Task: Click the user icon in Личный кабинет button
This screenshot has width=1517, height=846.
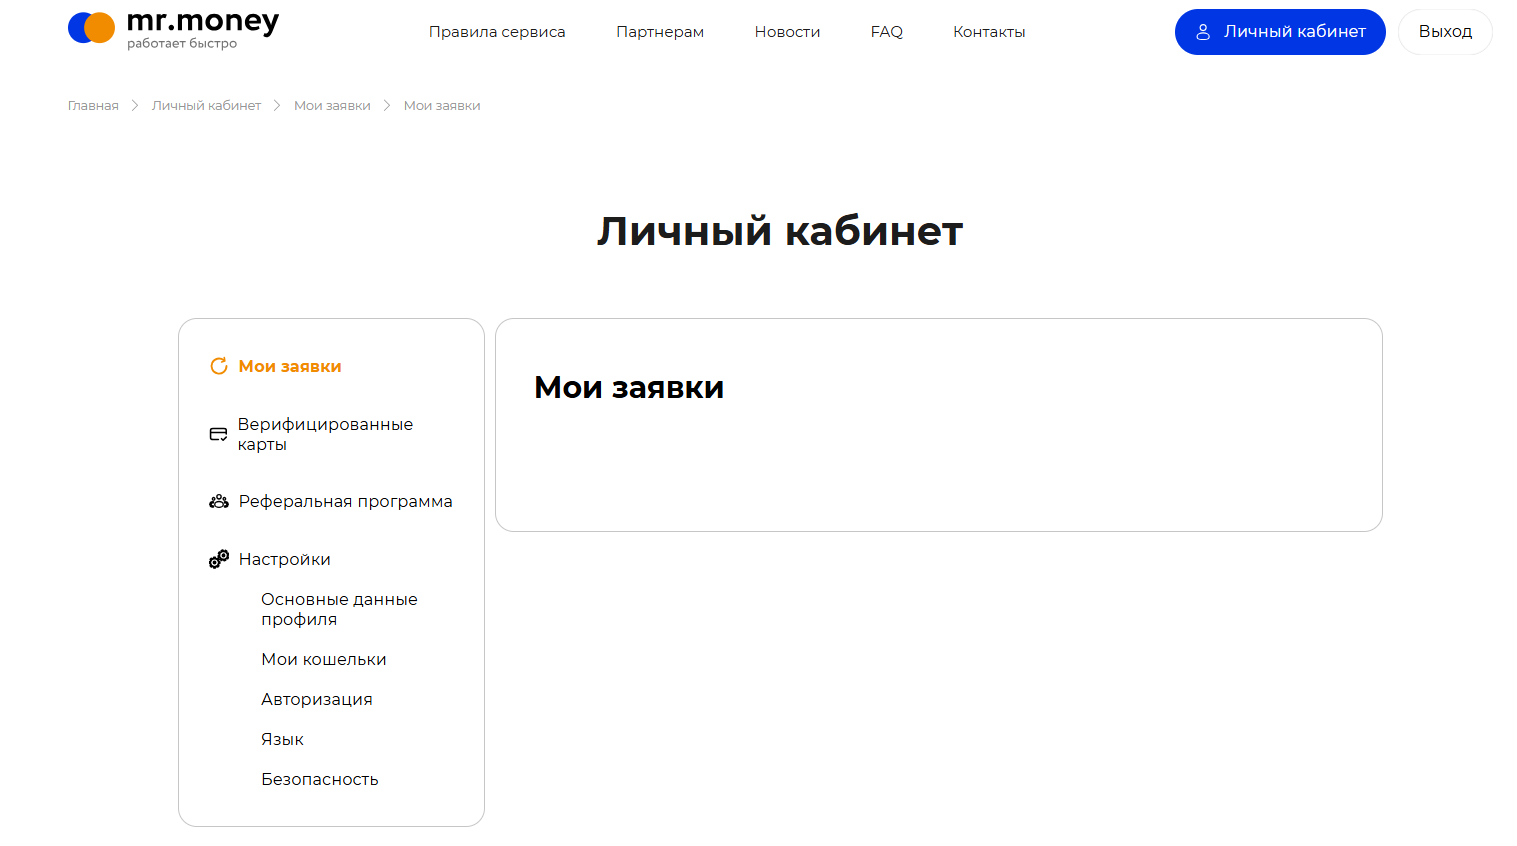Action: click(1203, 32)
